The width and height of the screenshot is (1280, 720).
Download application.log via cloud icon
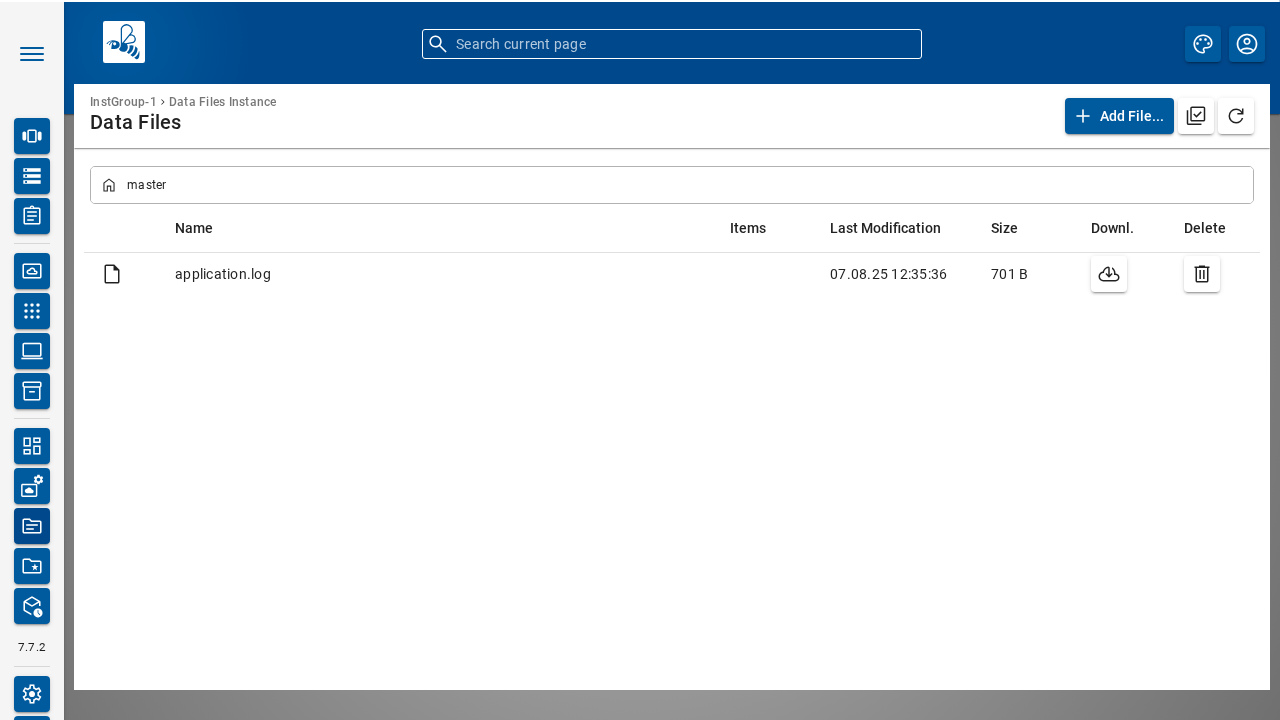coord(1109,274)
